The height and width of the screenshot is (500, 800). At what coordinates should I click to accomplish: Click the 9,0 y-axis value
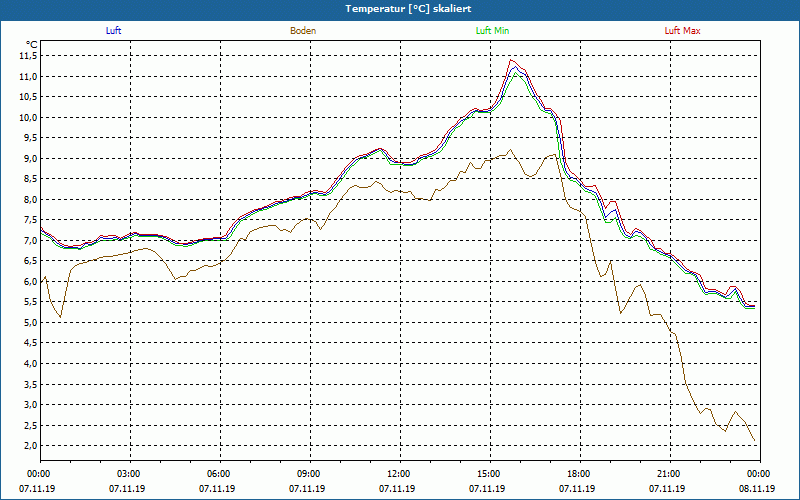(x=30, y=159)
